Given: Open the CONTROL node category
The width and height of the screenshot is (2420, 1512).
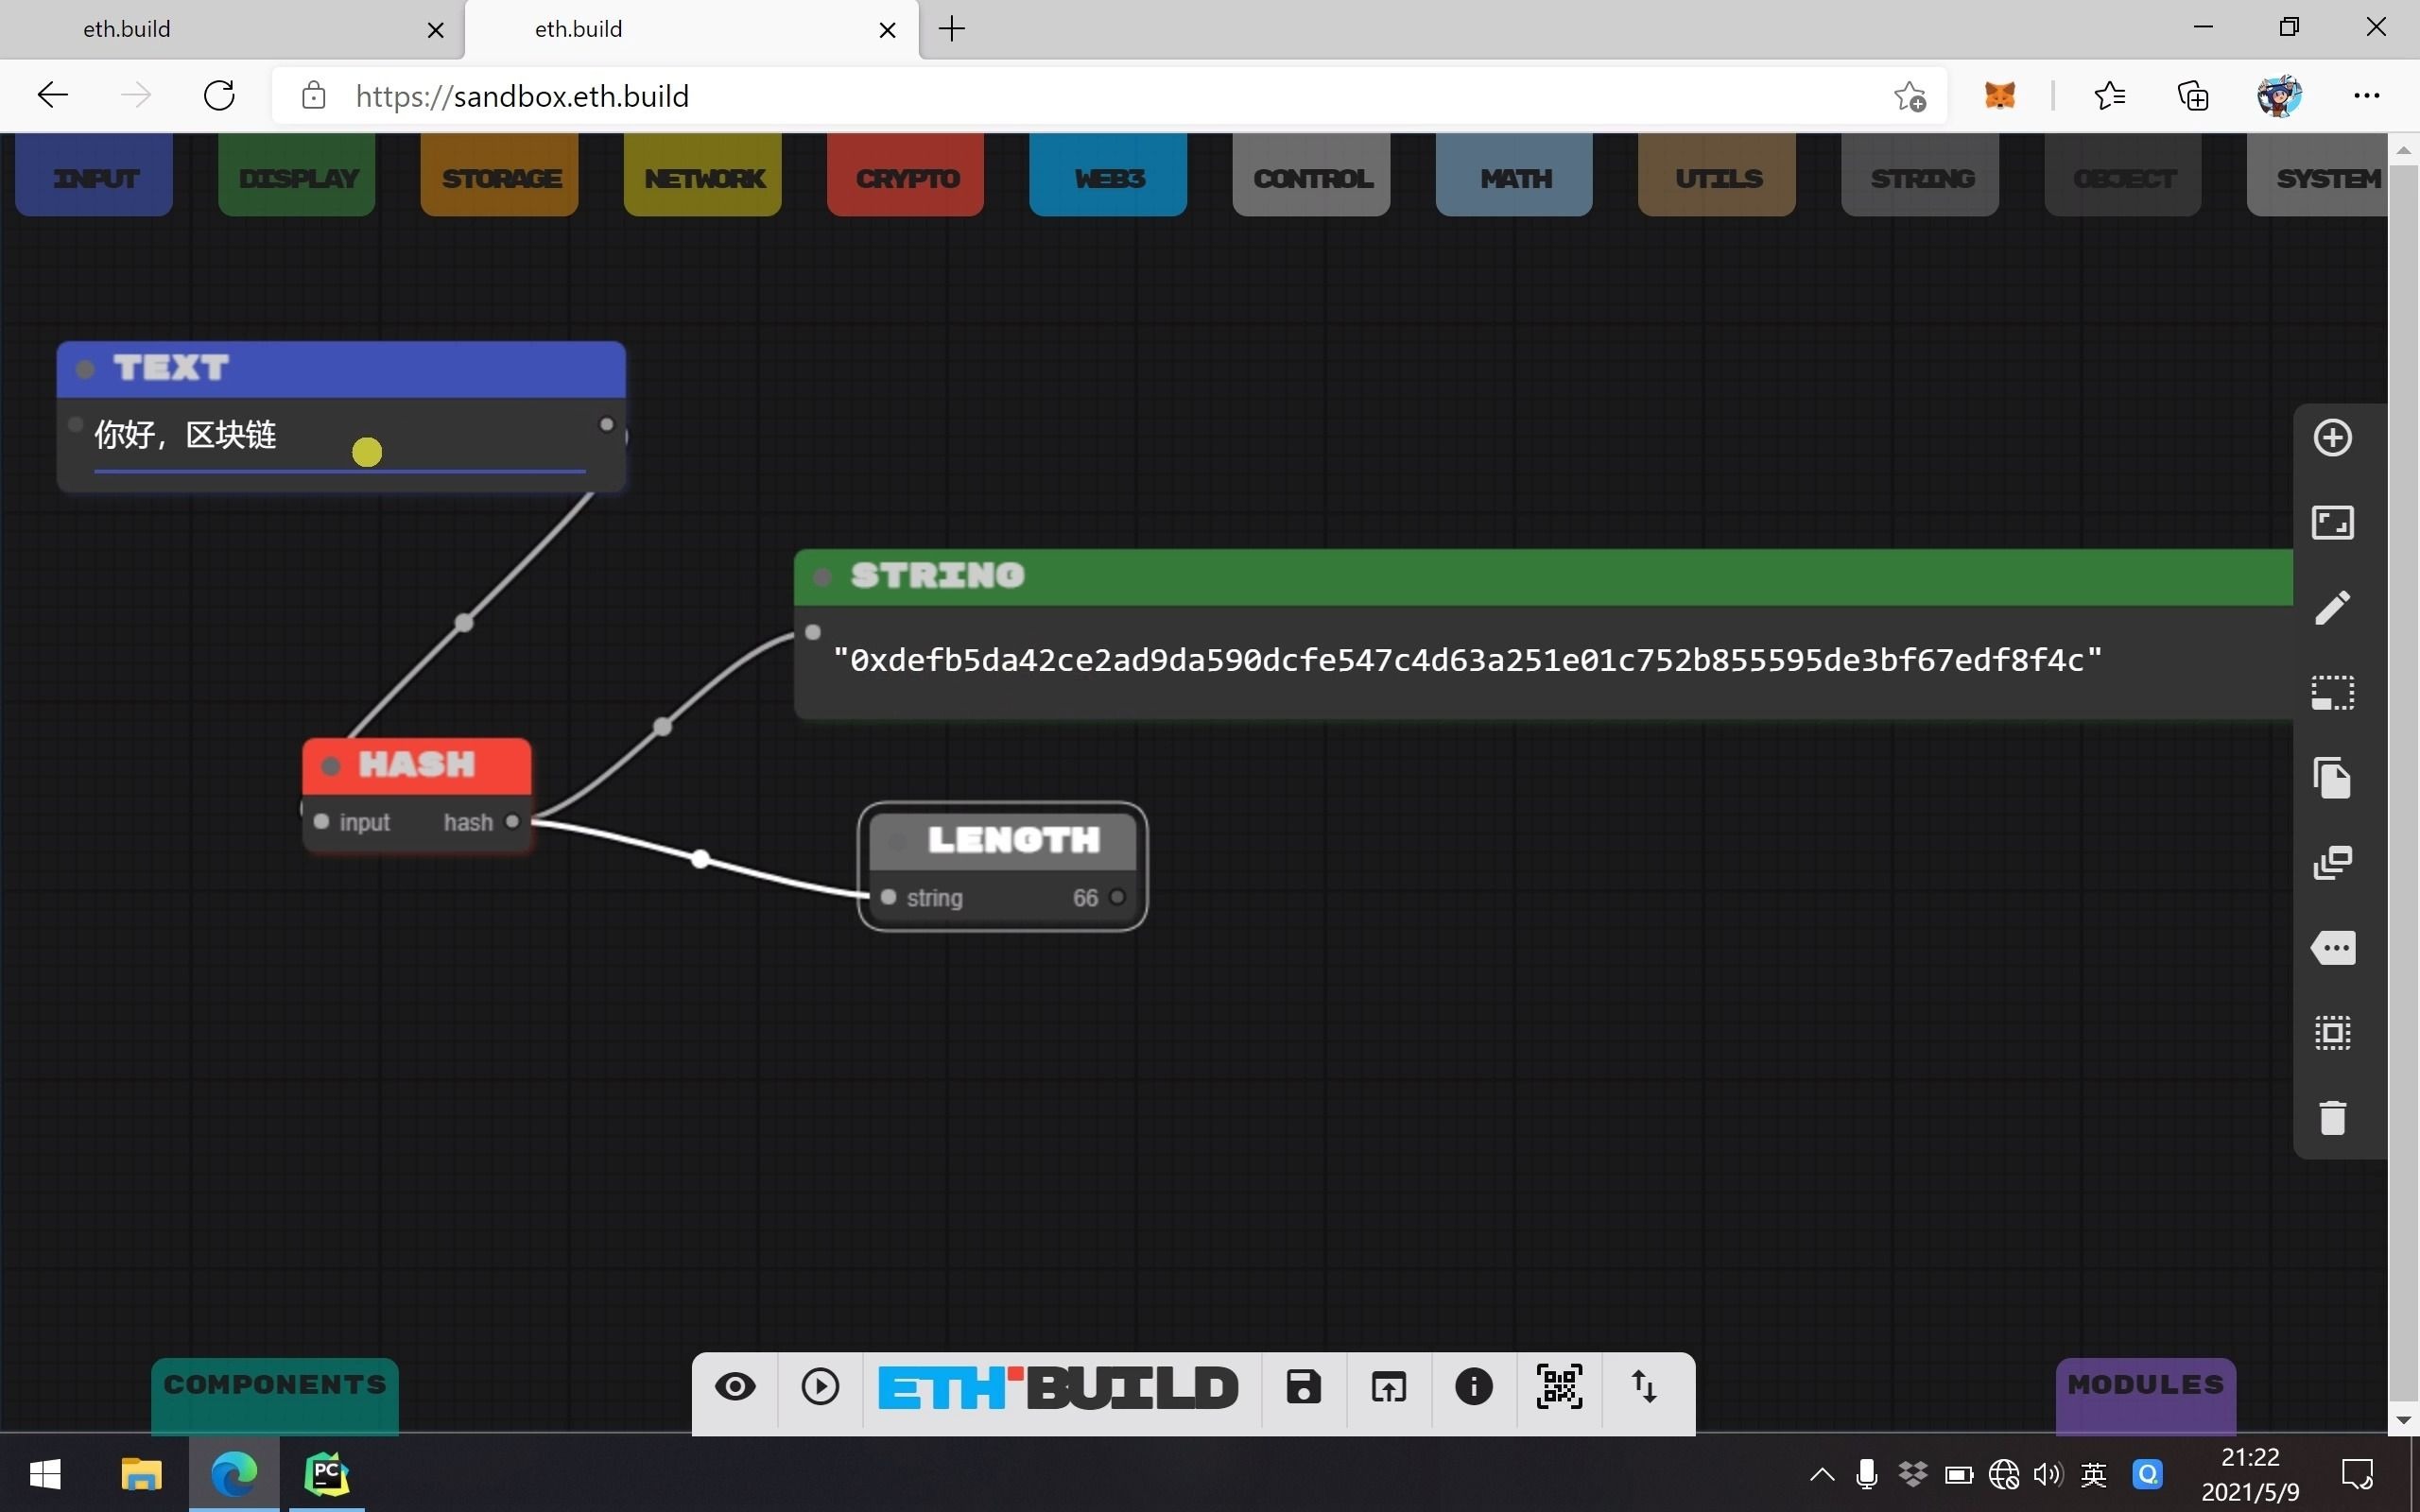Looking at the screenshot, I should [x=1312, y=176].
